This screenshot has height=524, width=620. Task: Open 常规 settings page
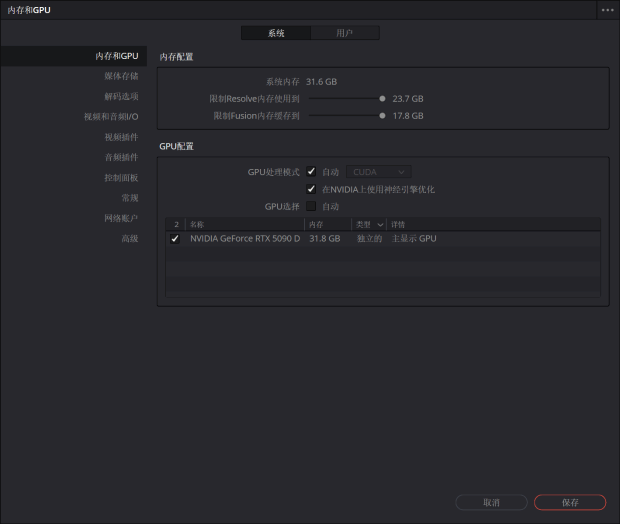click(130, 198)
